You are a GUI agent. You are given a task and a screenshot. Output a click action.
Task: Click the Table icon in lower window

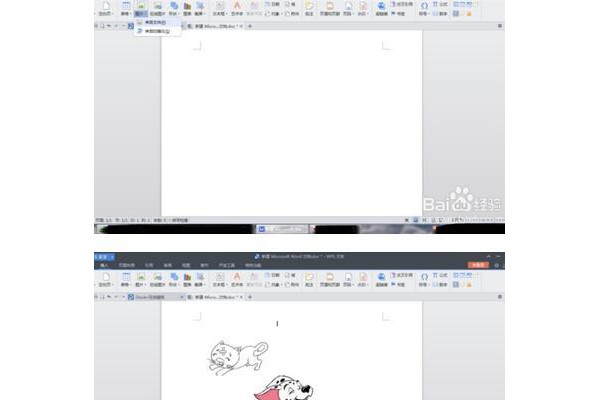126,277
